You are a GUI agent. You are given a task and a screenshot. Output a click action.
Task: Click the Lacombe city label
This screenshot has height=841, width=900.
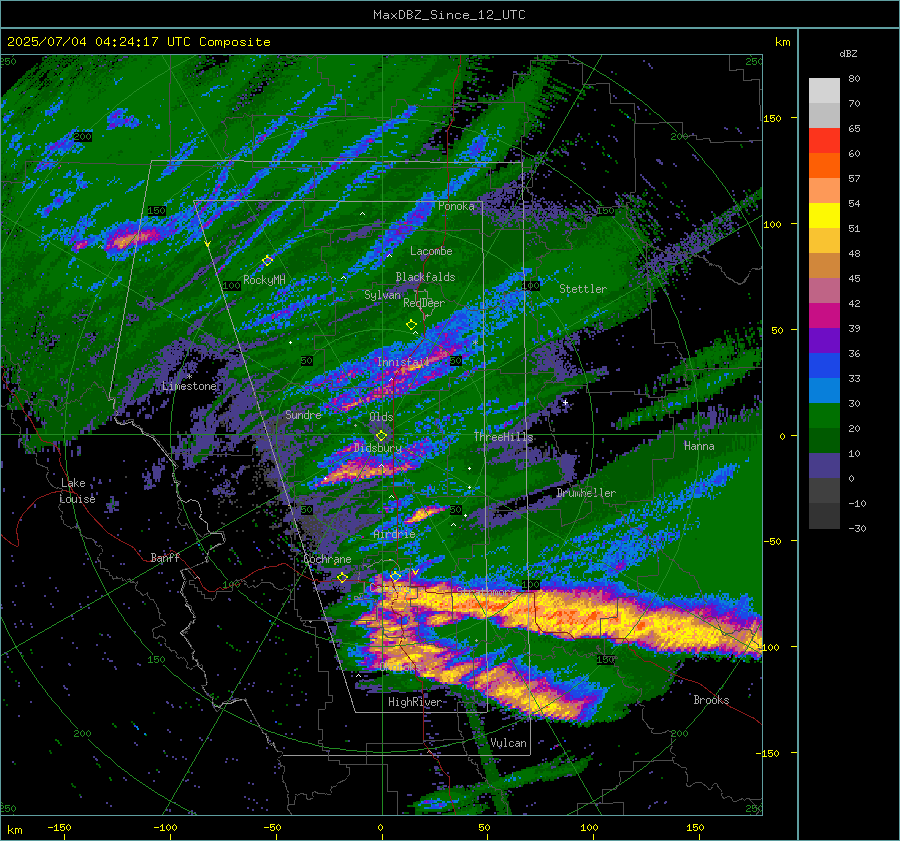tap(431, 251)
